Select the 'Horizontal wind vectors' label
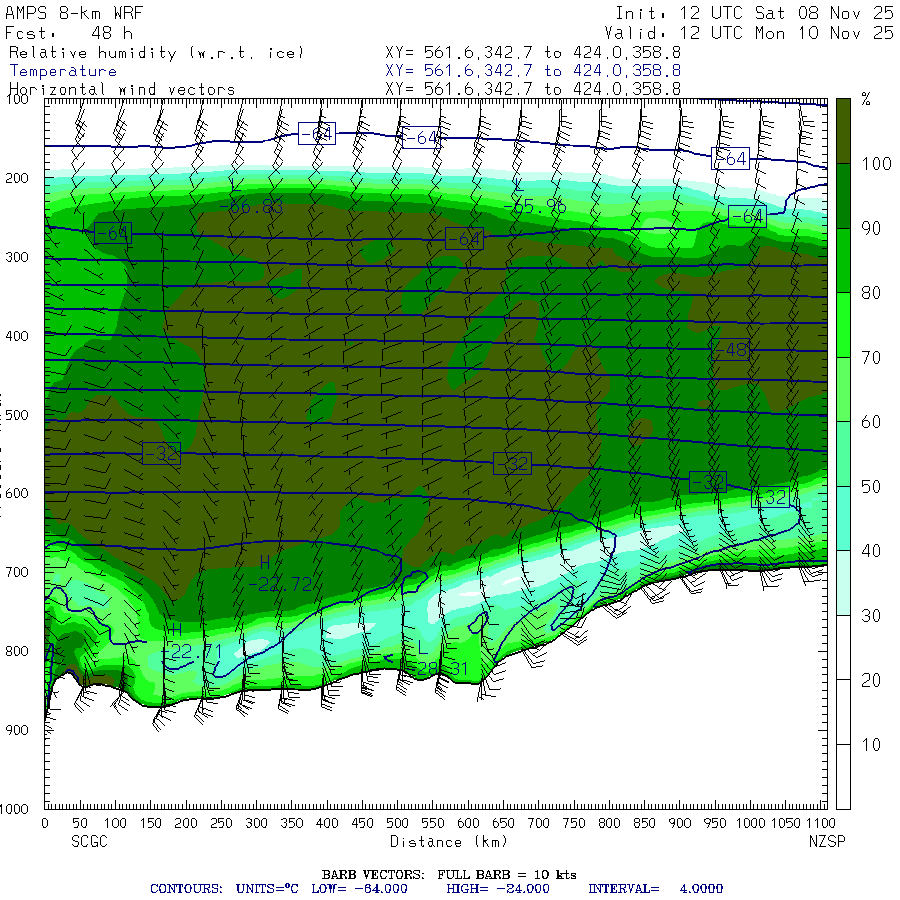Viewport: 900px width, 900px height. tap(122, 90)
